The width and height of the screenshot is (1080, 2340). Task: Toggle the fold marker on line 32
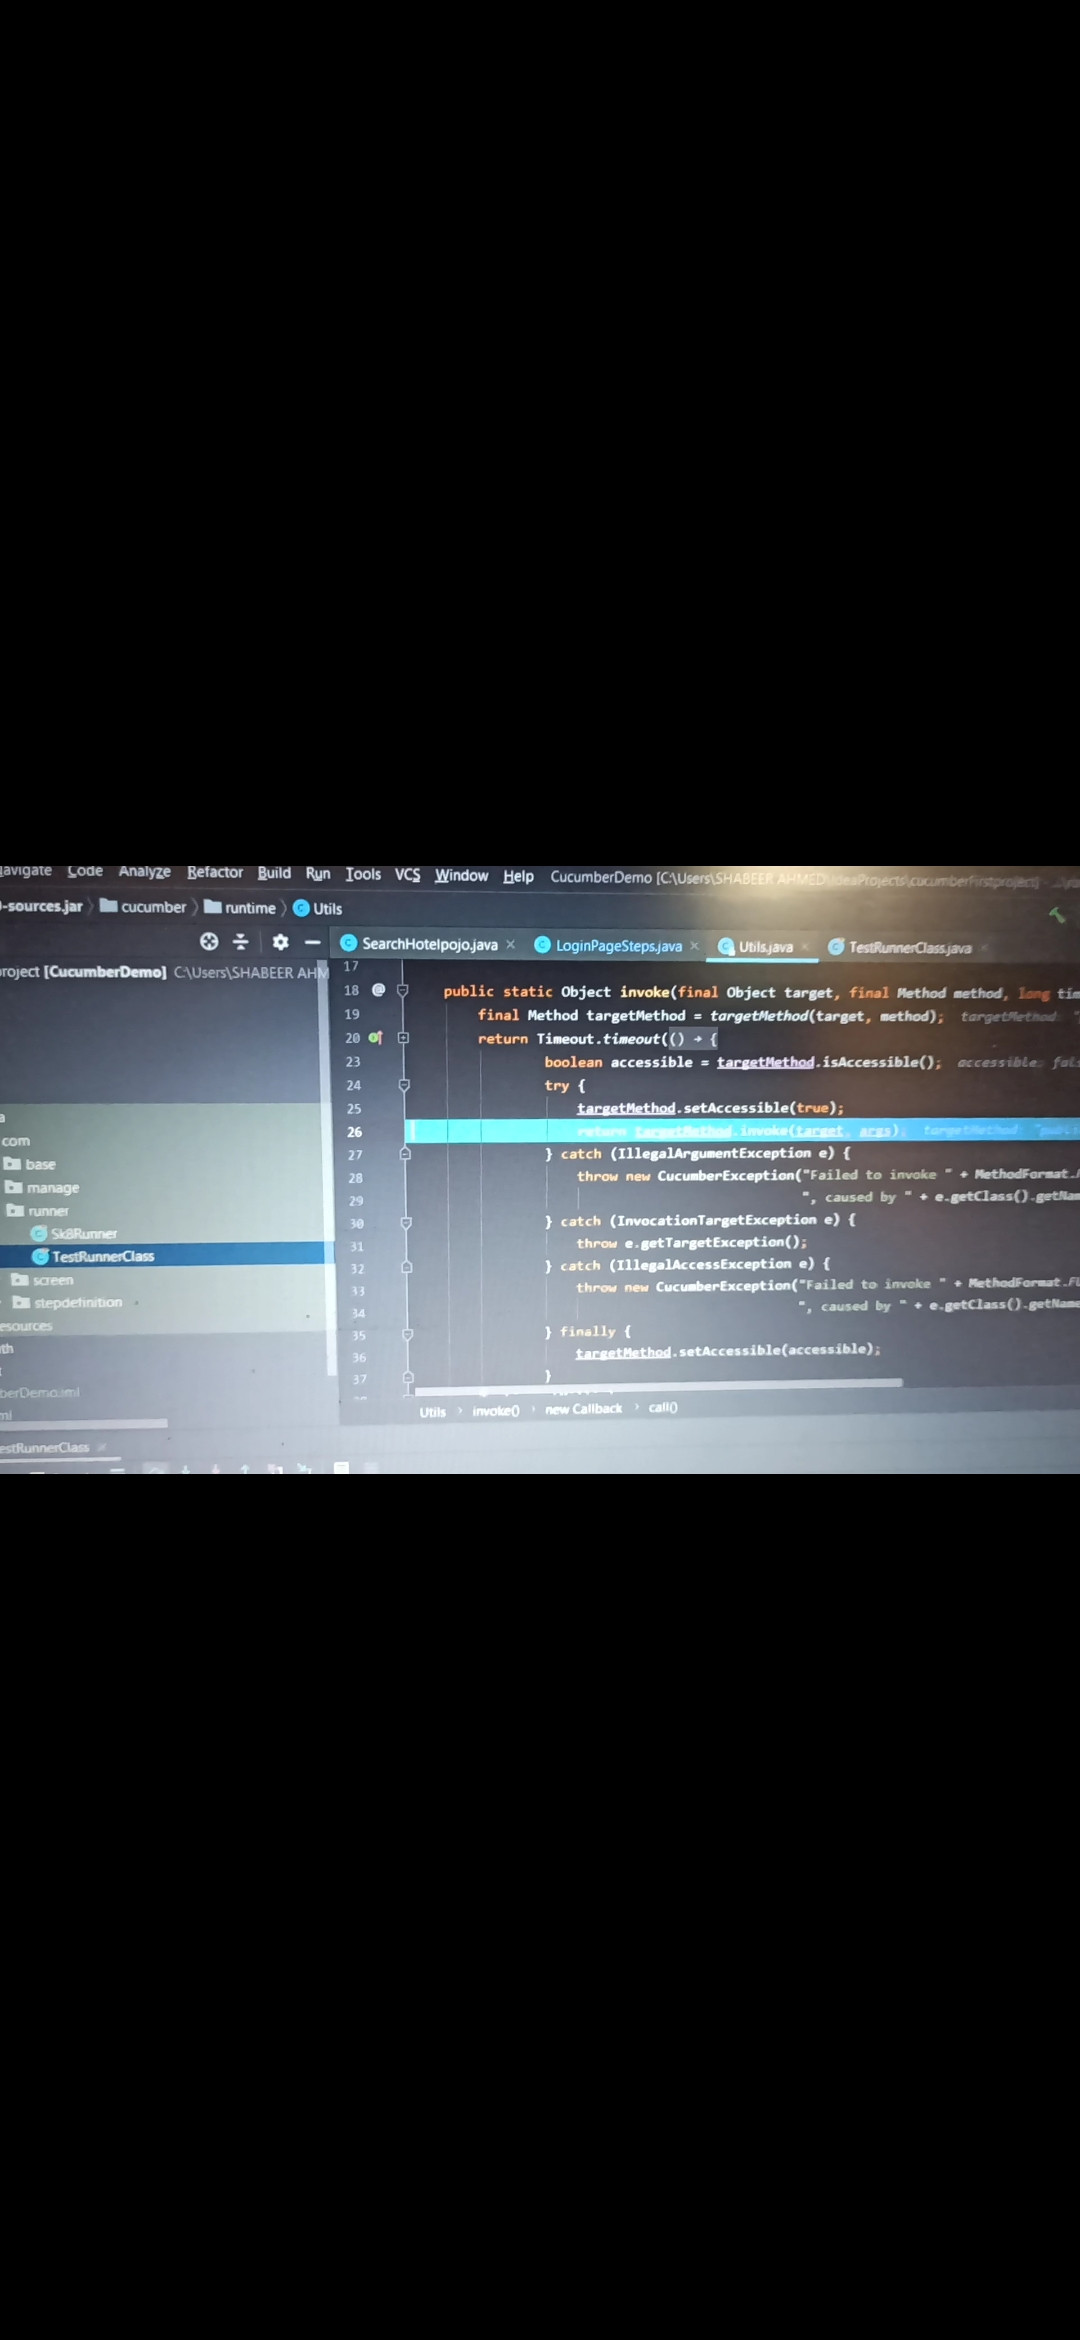[407, 1266]
